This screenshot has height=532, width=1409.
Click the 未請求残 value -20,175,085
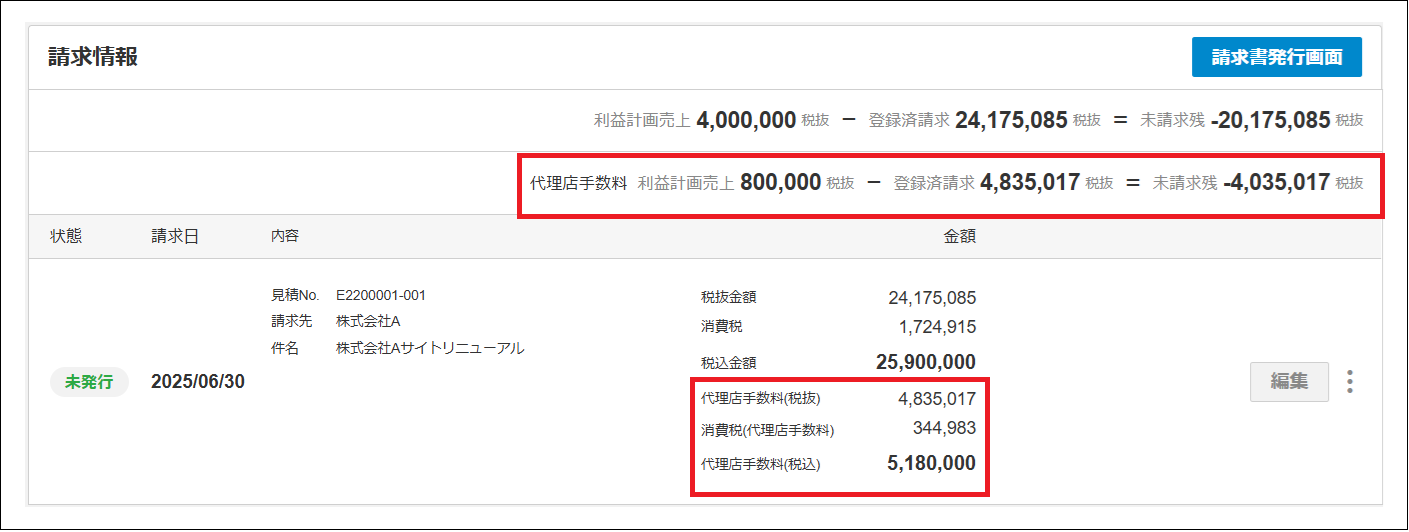click(1270, 121)
